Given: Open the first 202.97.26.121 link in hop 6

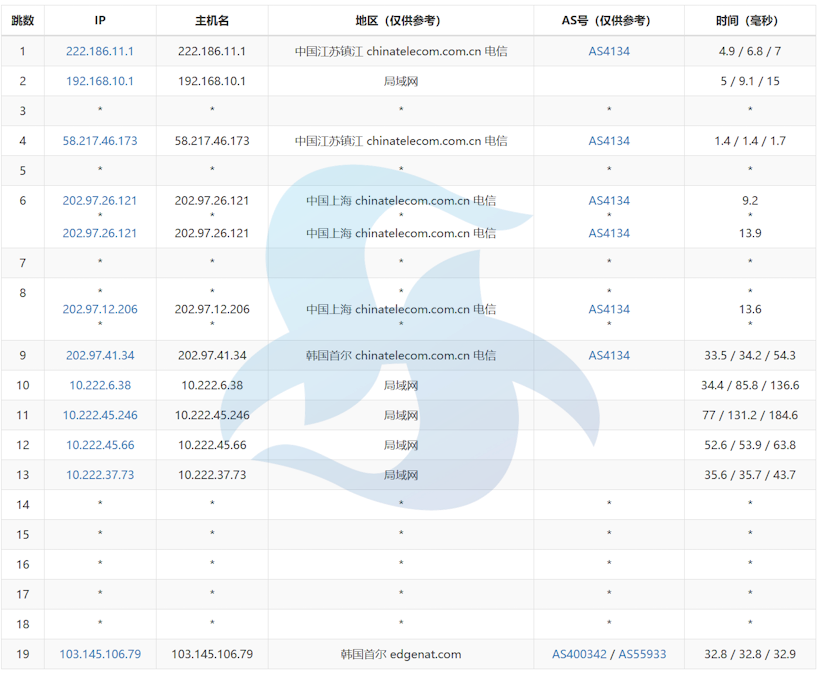Looking at the screenshot, I should click(100, 200).
